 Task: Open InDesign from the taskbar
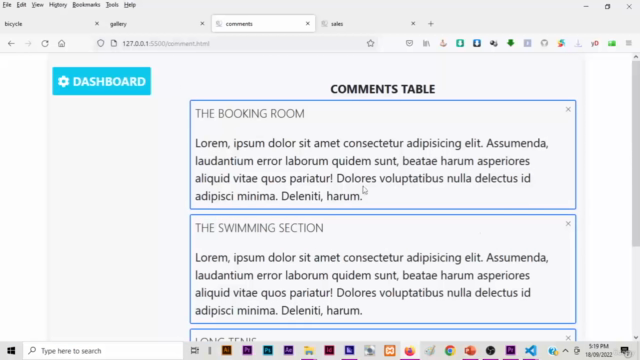click(329, 350)
